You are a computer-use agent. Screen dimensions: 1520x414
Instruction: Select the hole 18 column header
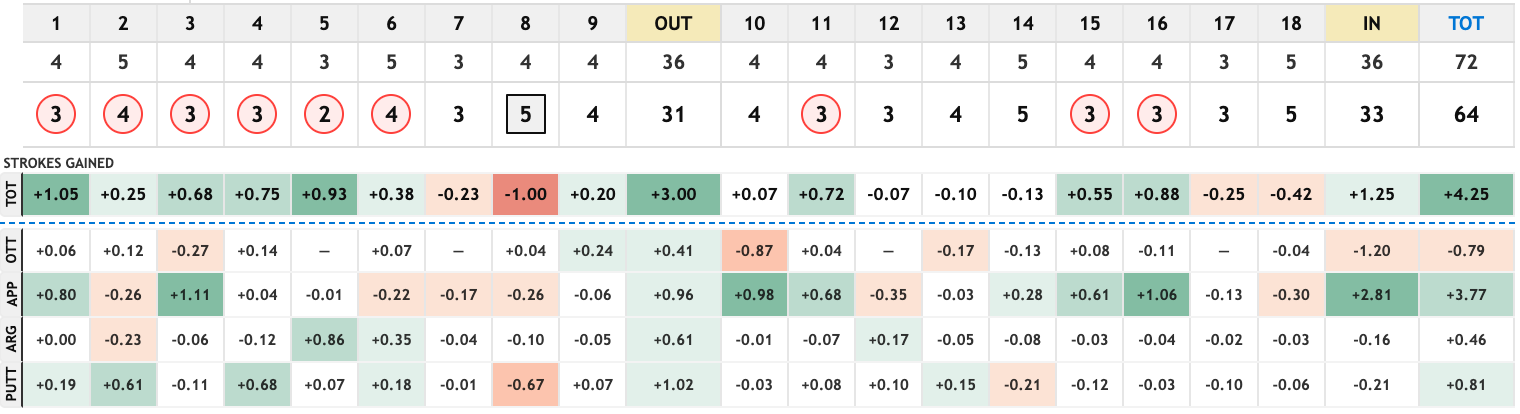pos(1290,22)
